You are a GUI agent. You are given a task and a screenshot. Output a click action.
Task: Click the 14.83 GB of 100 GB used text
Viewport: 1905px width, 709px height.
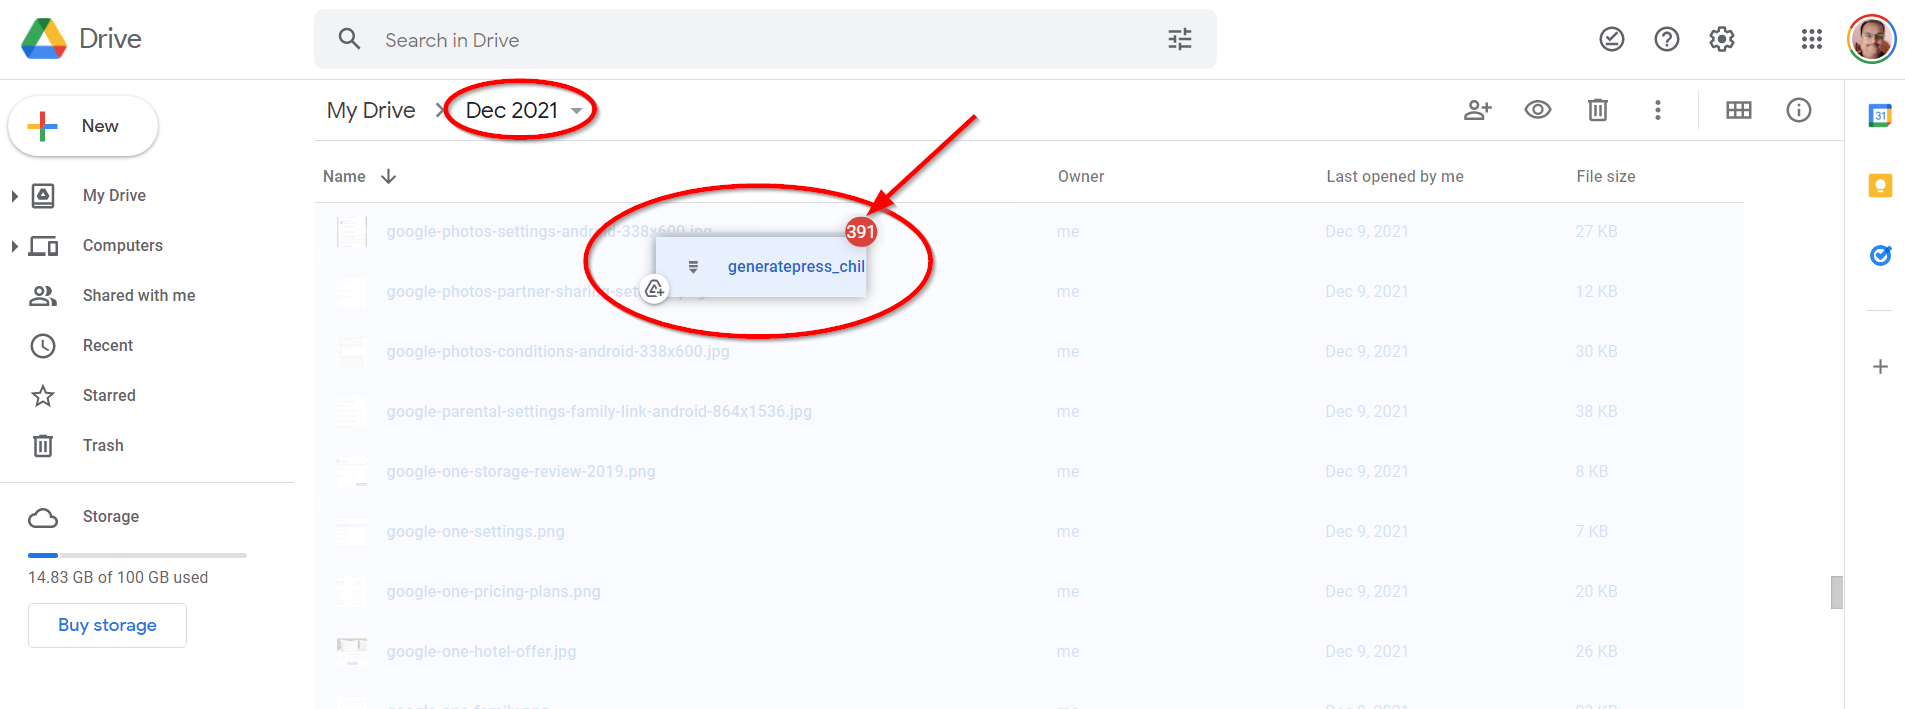click(x=118, y=578)
